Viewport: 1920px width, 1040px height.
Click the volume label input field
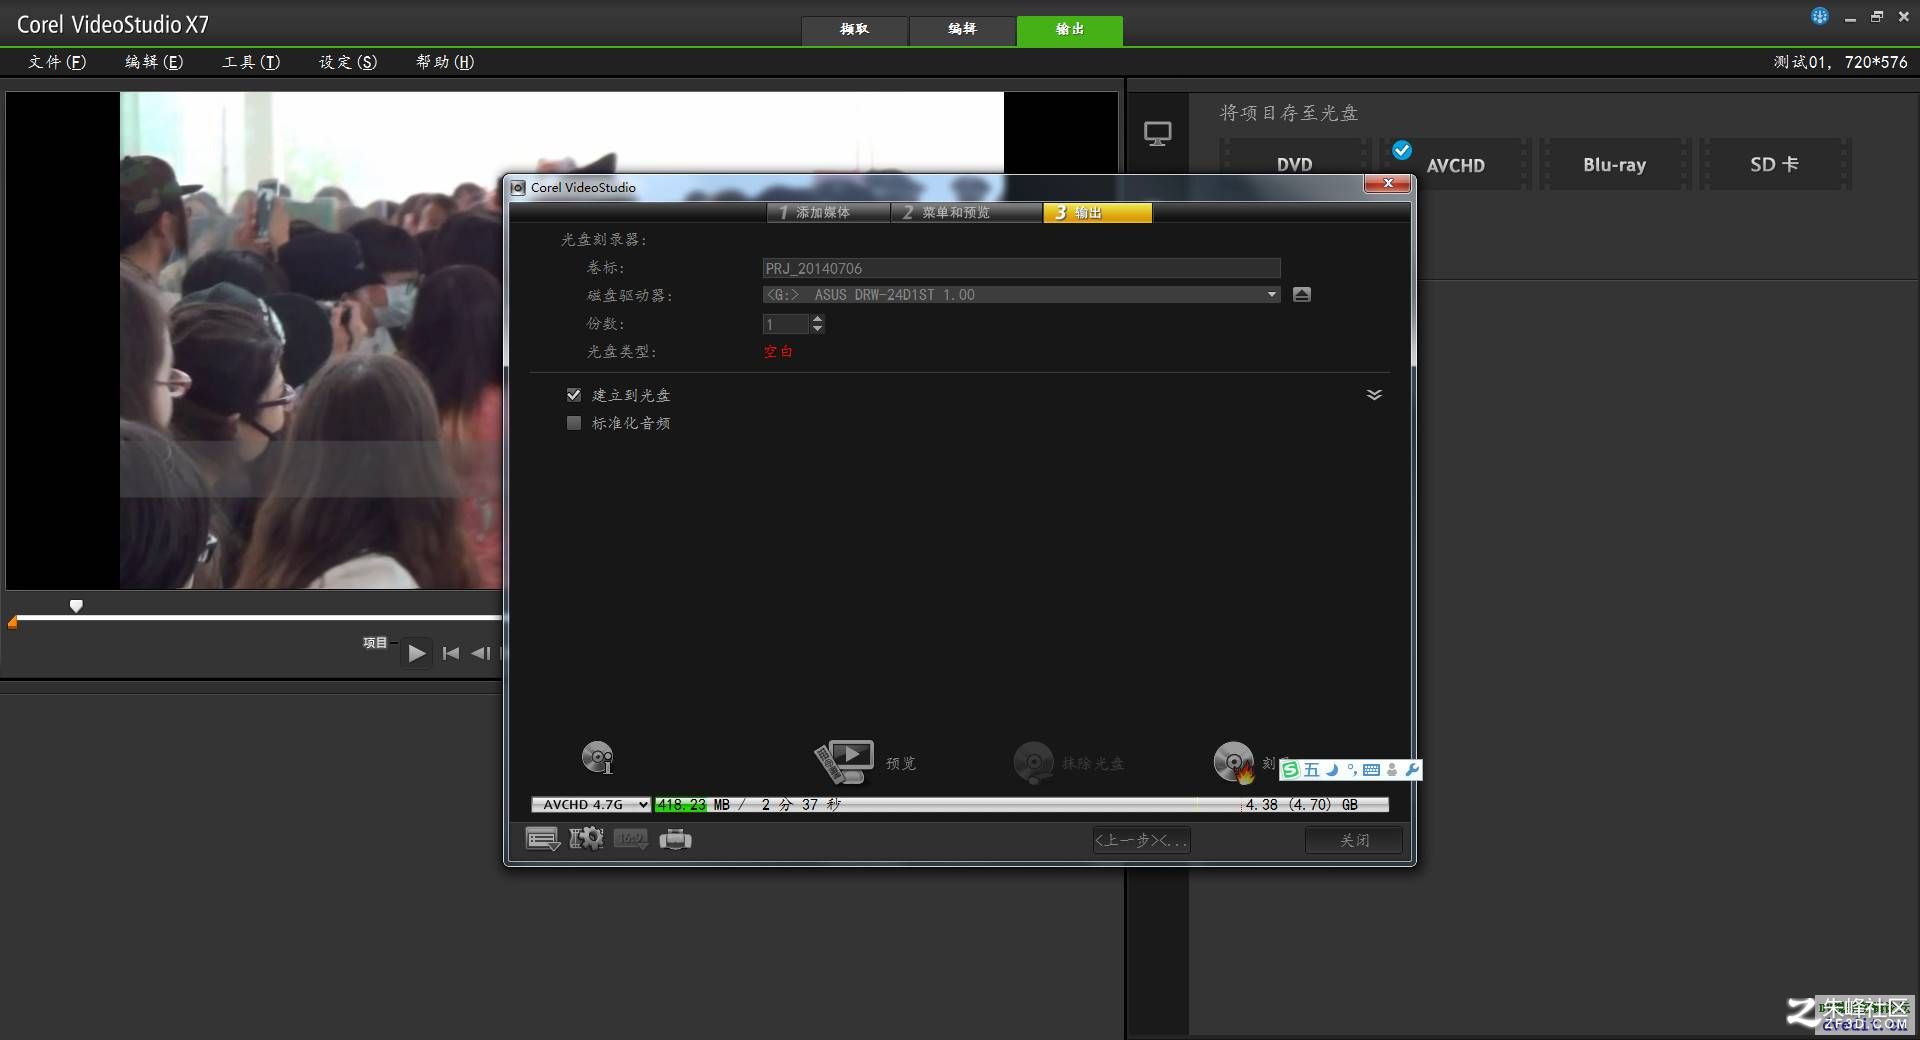point(1021,268)
